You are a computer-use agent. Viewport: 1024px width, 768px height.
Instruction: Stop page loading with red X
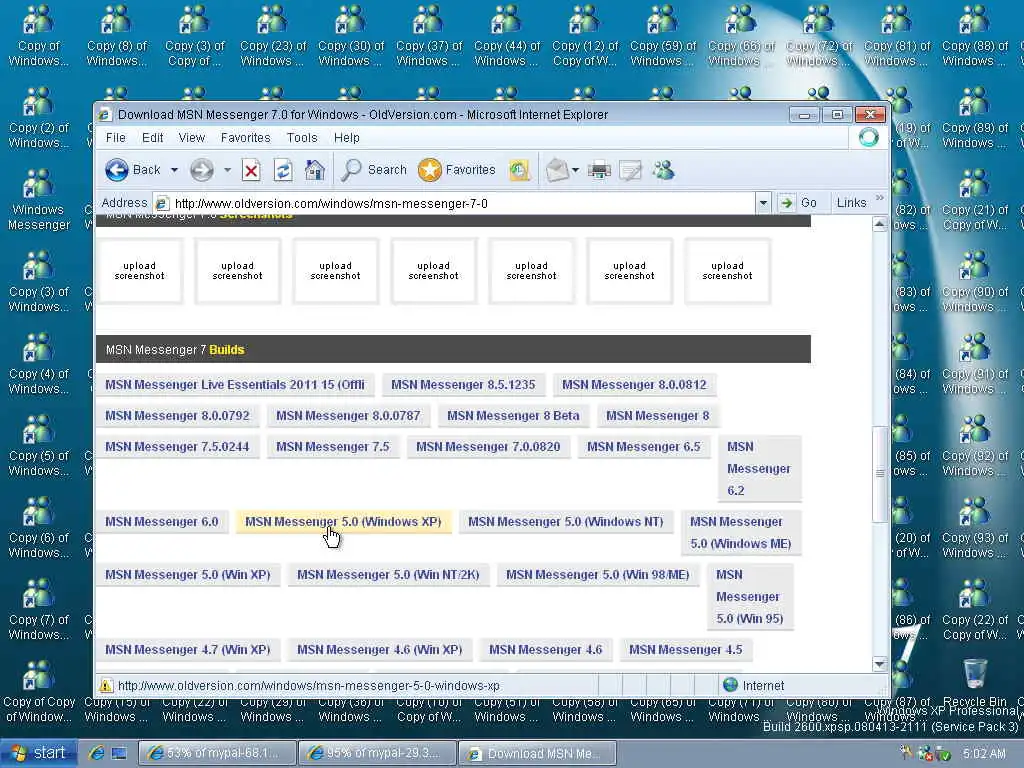point(251,170)
